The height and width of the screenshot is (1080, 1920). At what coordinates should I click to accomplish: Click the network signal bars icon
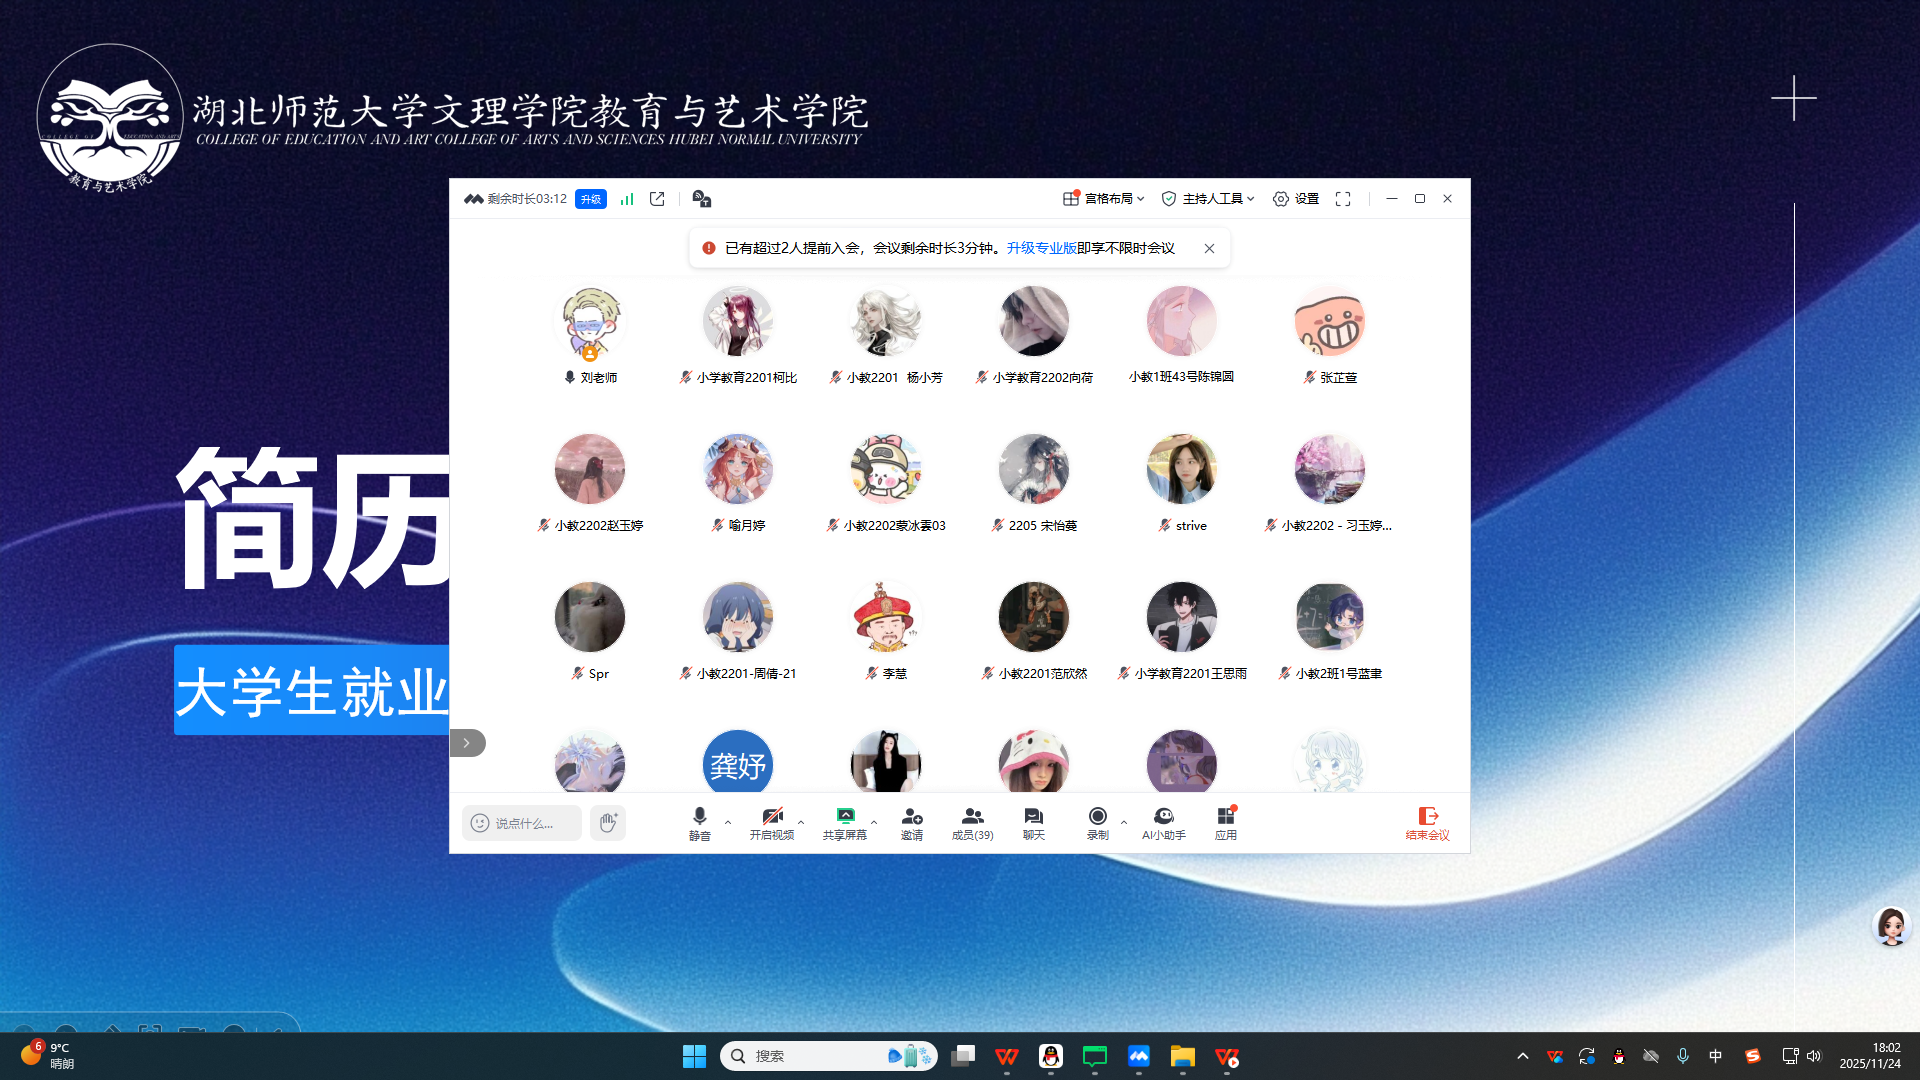point(627,199)
